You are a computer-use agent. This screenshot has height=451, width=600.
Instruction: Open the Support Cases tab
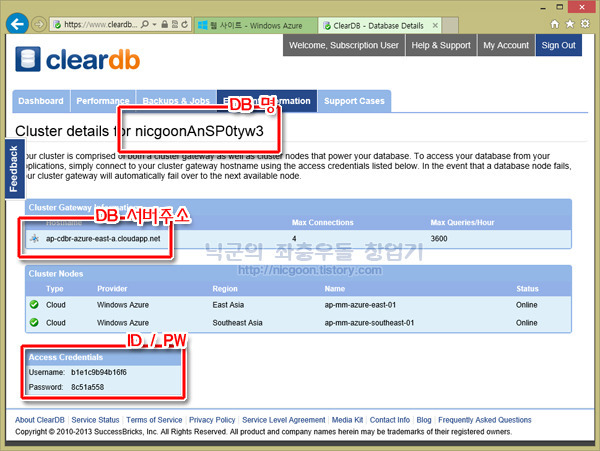(354, 101)
